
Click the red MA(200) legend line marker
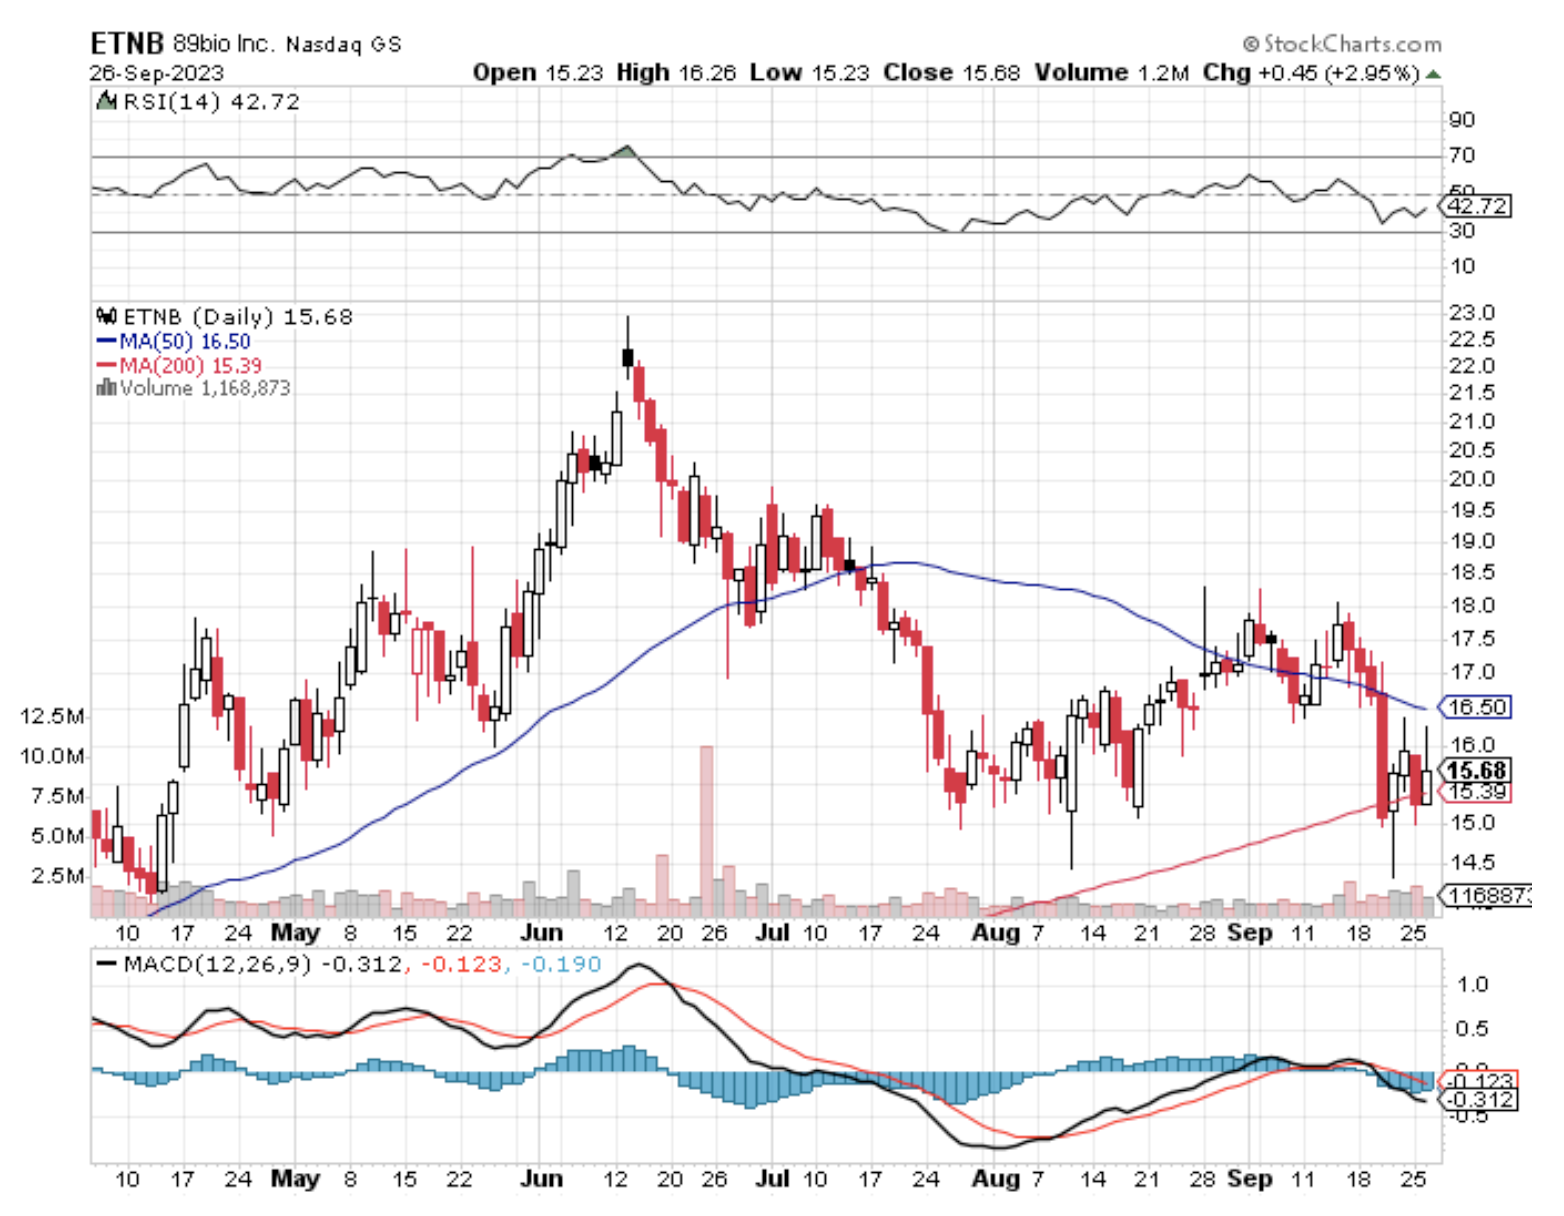106,366
